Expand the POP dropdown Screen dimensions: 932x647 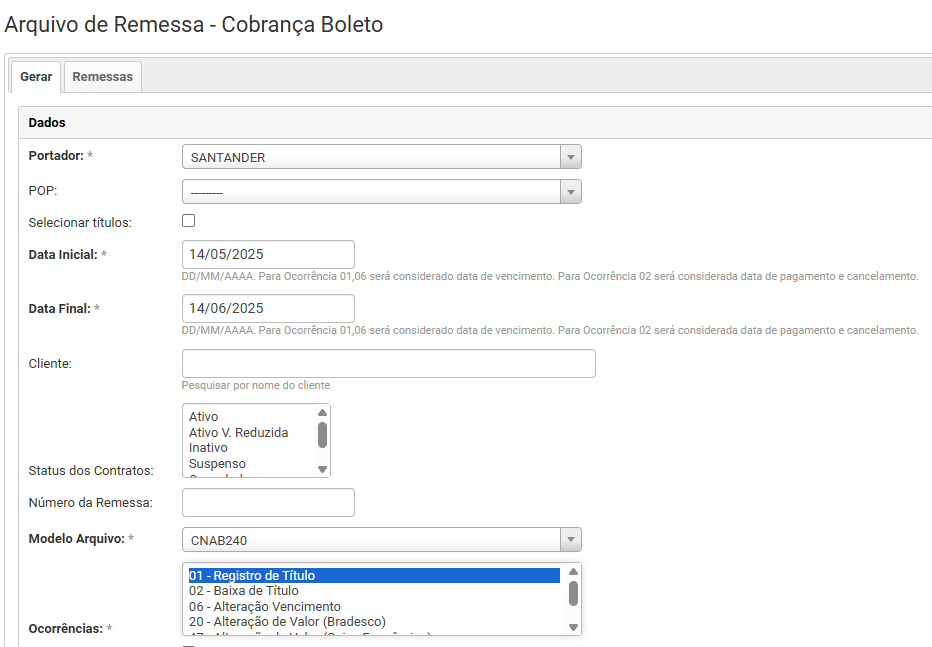click(381, 192)
